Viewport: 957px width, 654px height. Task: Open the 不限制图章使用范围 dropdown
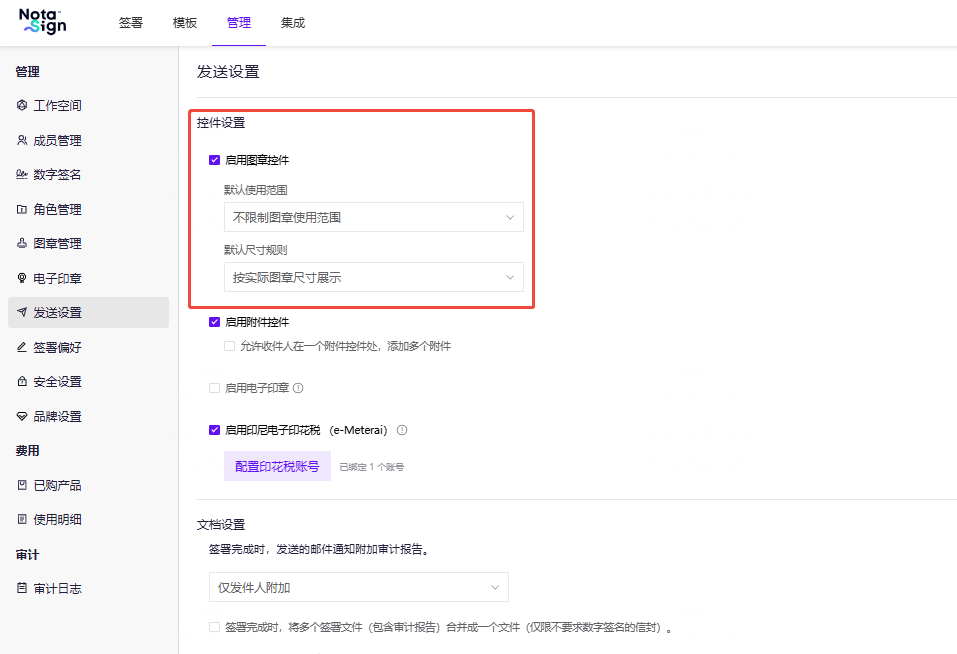pos(374,217)
